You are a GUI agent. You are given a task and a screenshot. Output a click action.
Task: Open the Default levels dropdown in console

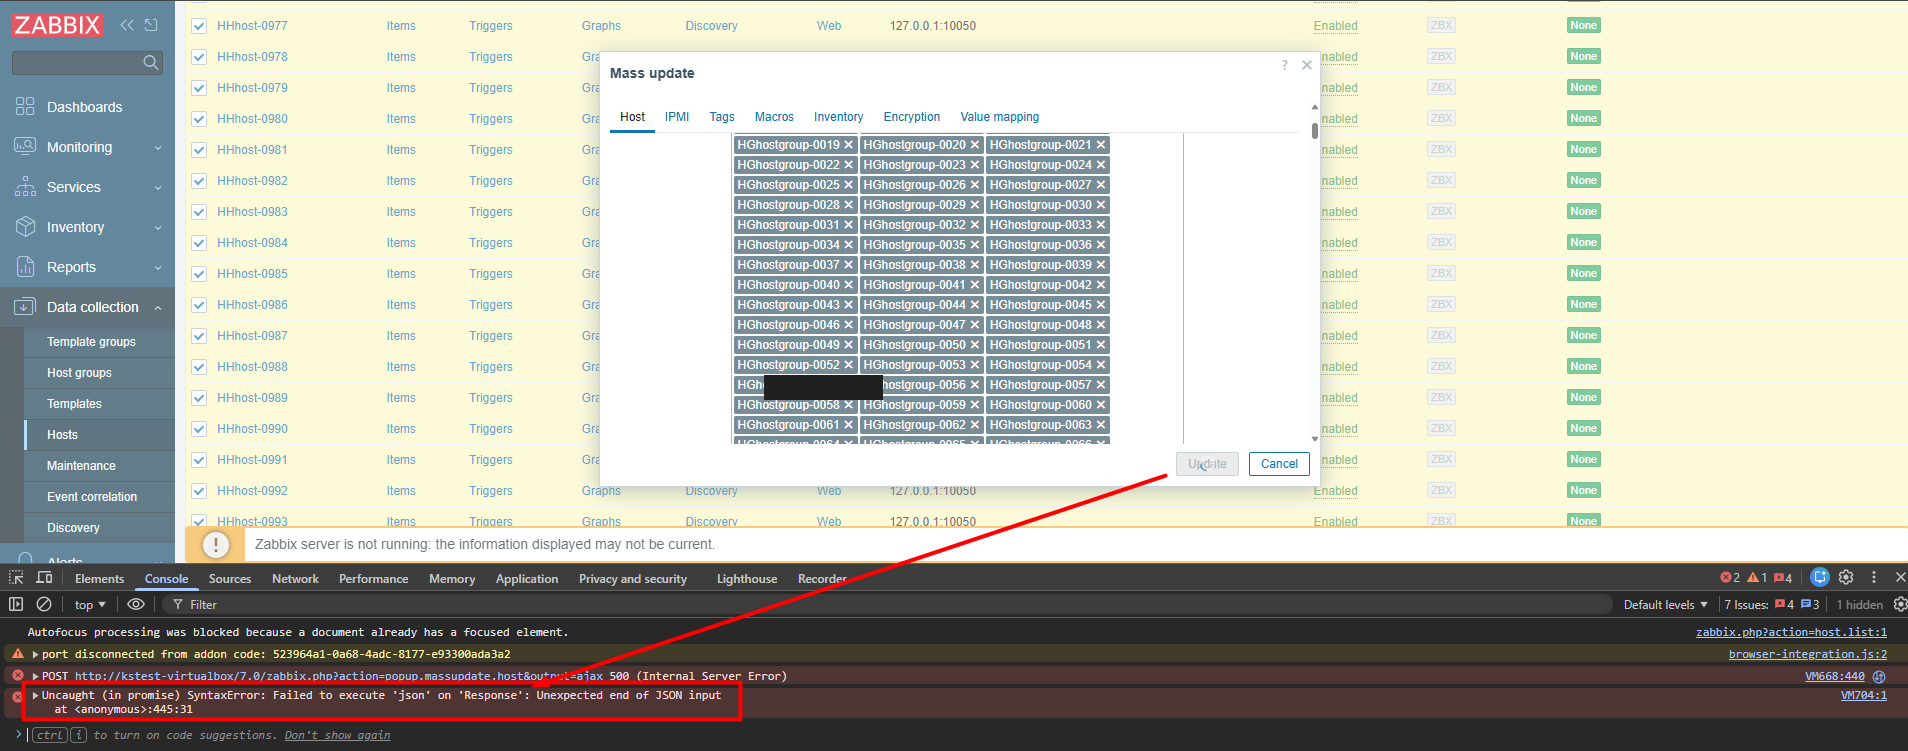pyautogui.click(x=1665, y=604)
